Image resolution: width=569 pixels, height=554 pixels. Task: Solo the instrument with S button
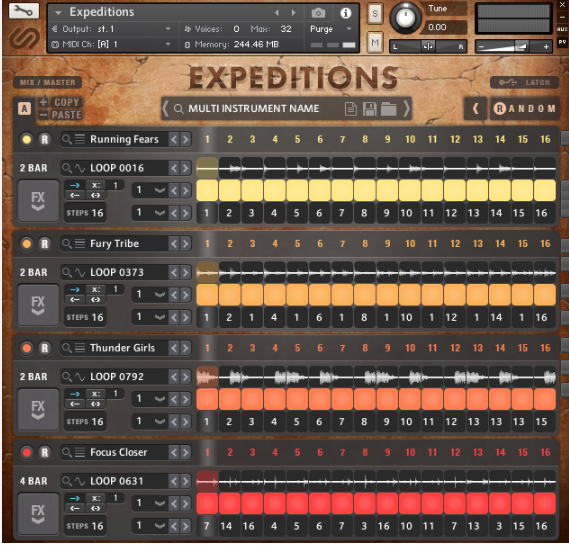375,14
